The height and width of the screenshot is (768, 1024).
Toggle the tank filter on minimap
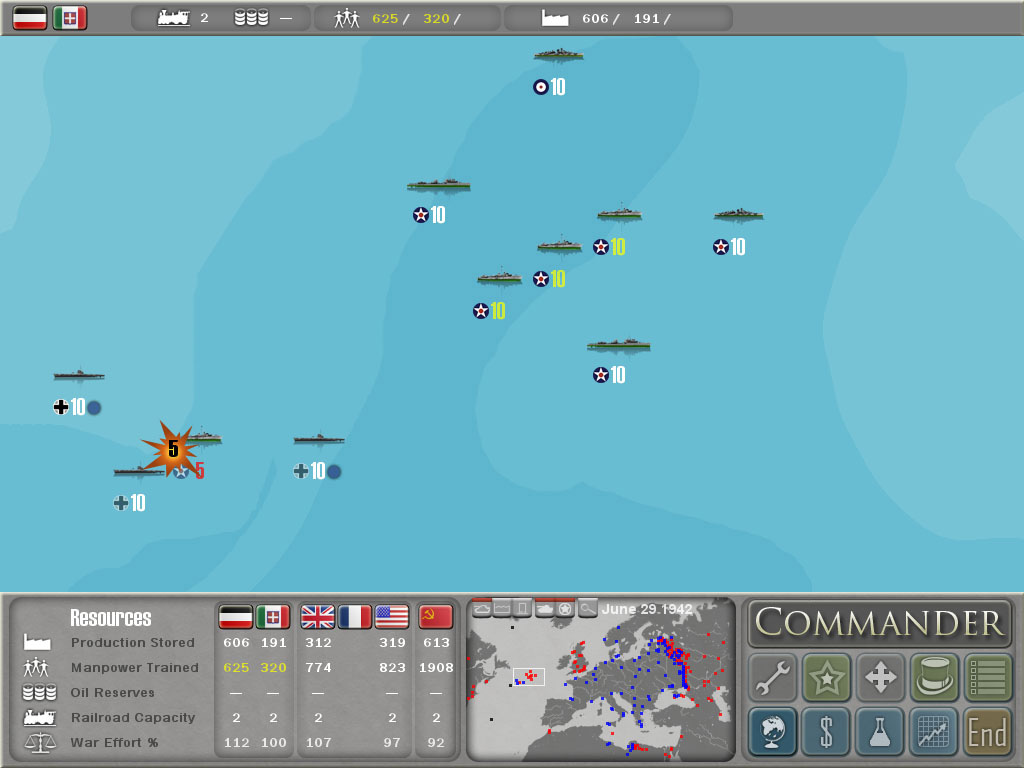[x=545, y=608]
